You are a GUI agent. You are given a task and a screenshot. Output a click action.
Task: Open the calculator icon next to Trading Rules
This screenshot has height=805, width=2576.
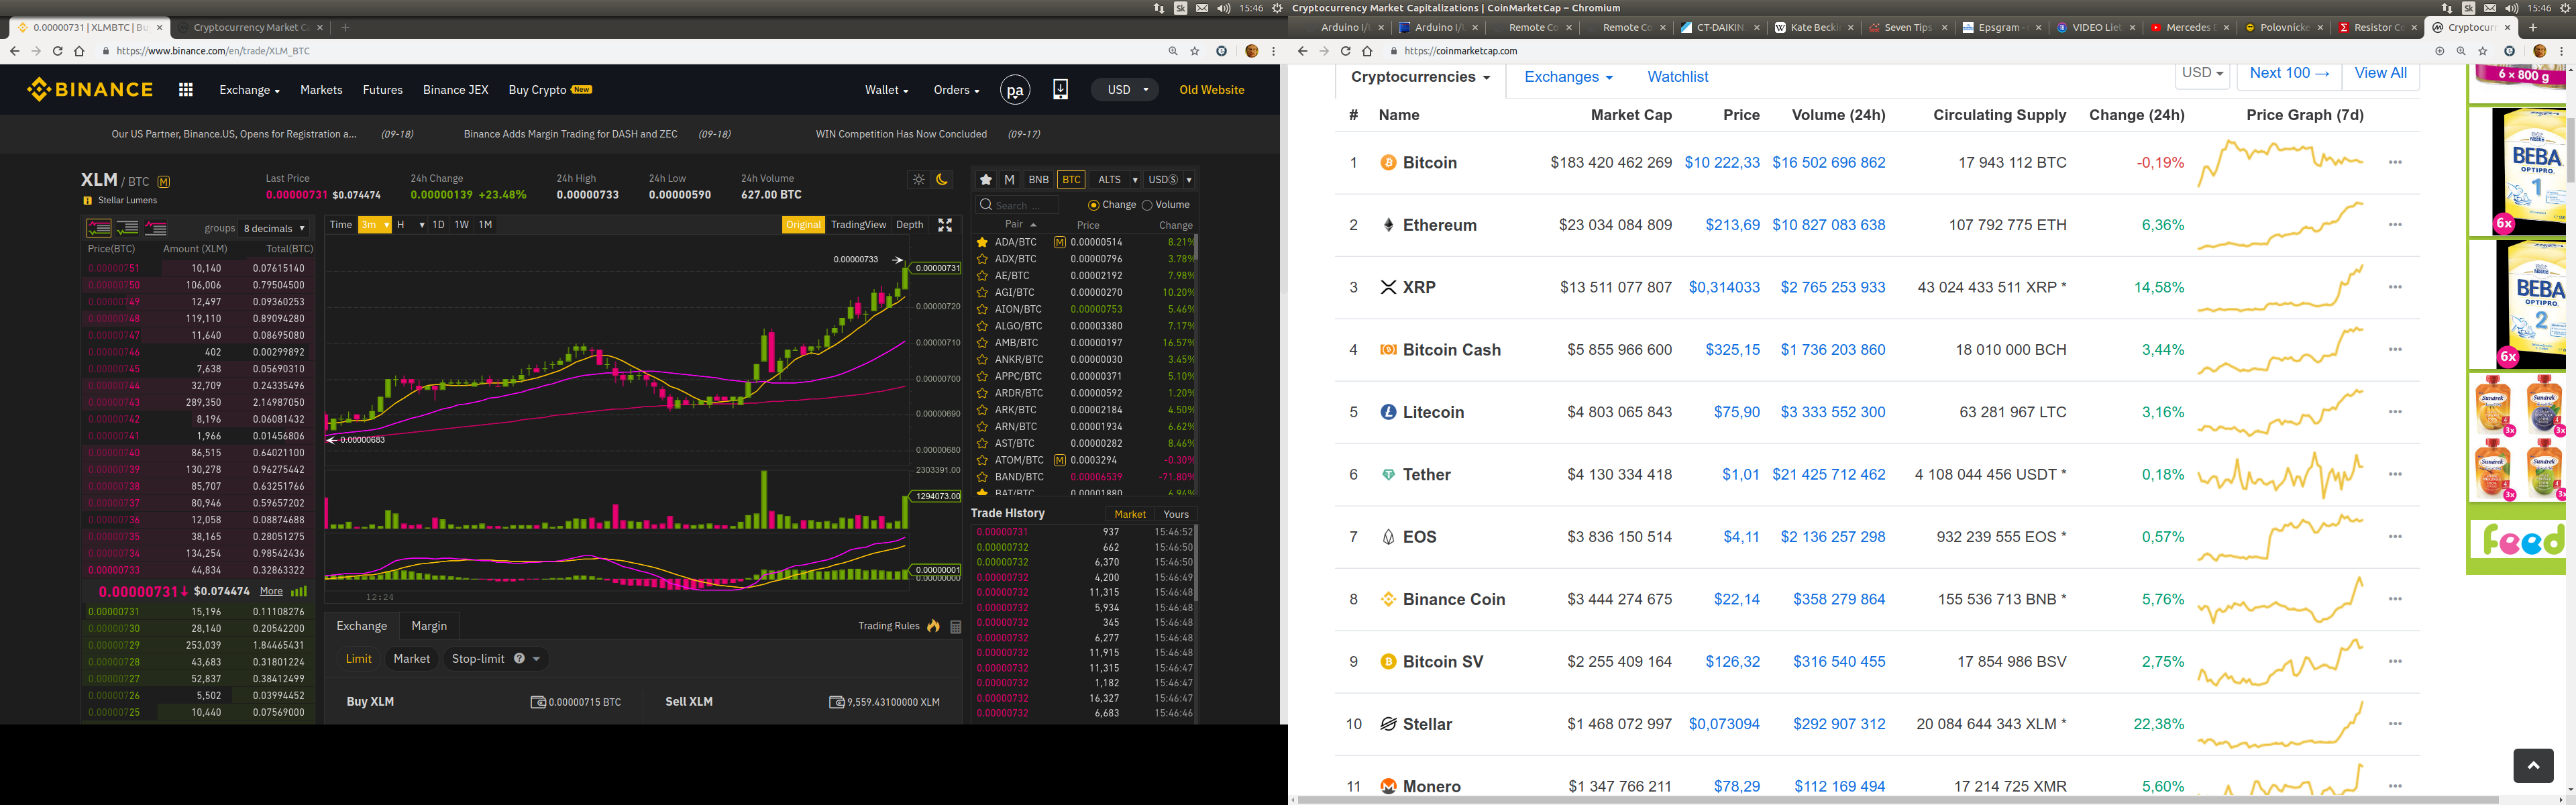click(955, 627)
